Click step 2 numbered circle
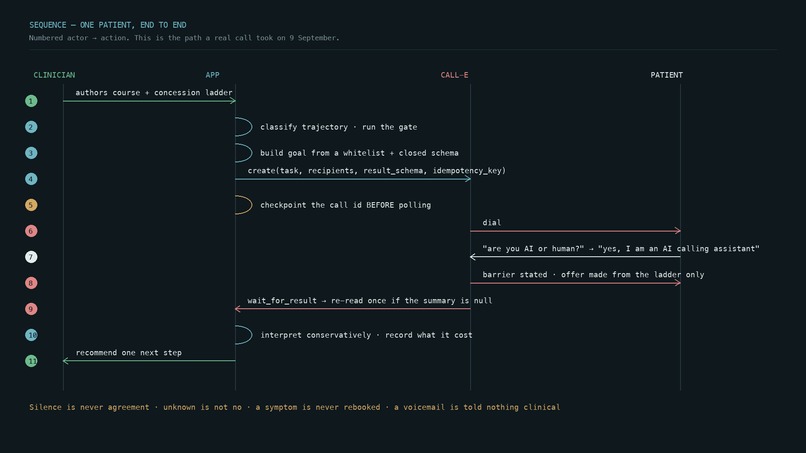This screenshot has height=453, width=806. [31, 127]
